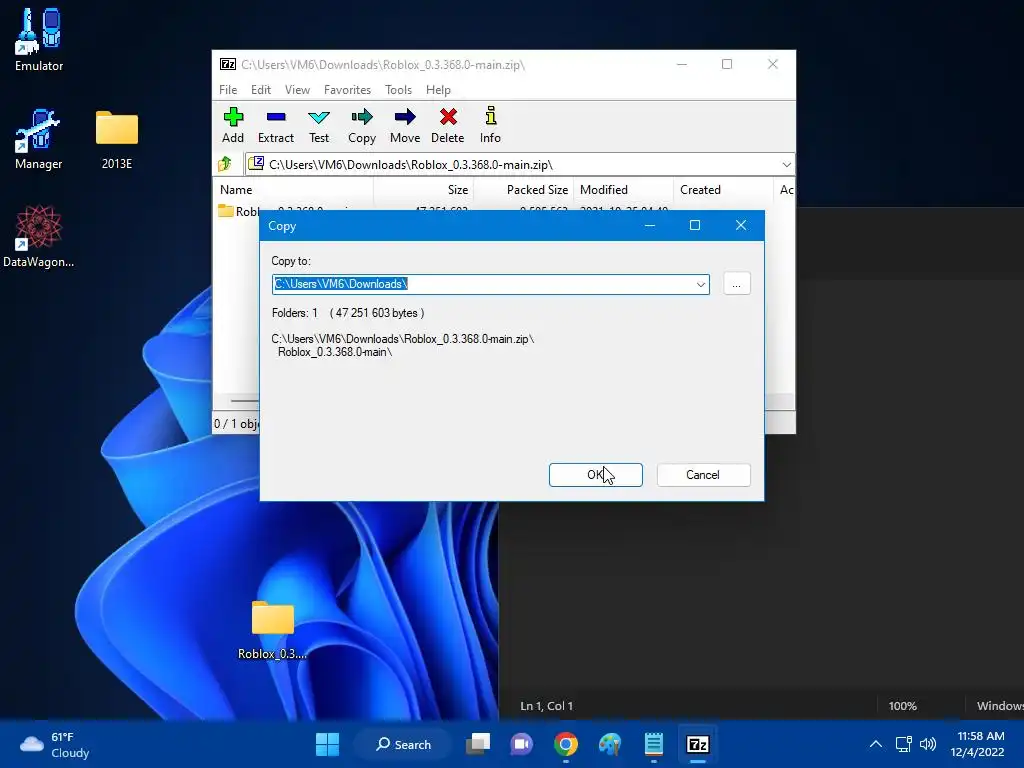Expand the Copy to path dropdown
Screen dimensions: 1024x768
click(x=701, y=284)
